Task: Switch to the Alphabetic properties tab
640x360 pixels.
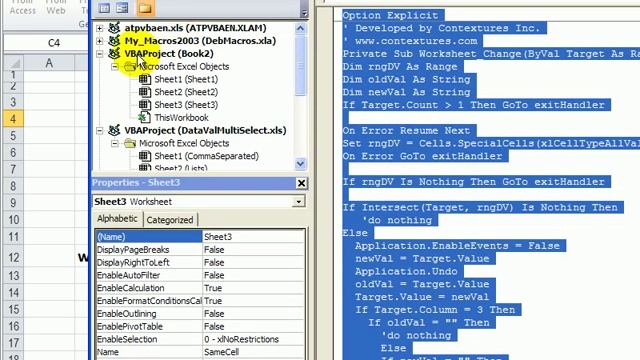Action: tap(117, 219)
